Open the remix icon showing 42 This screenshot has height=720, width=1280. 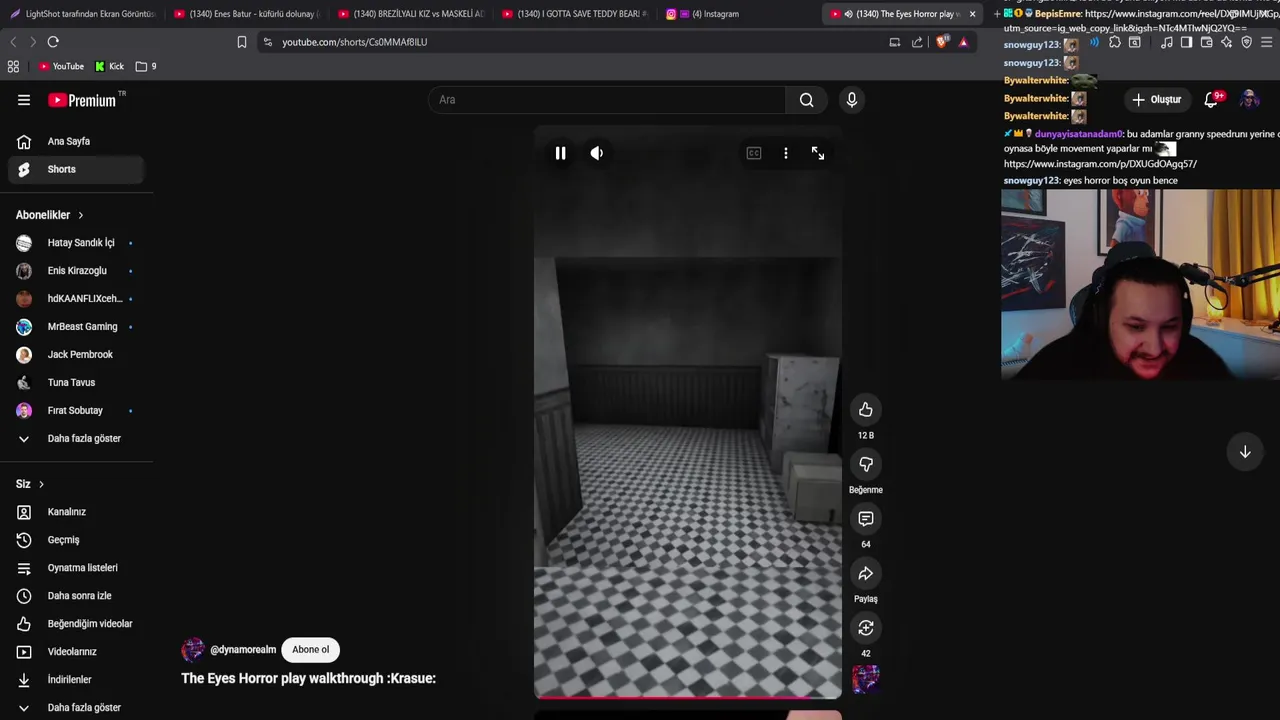866,628
